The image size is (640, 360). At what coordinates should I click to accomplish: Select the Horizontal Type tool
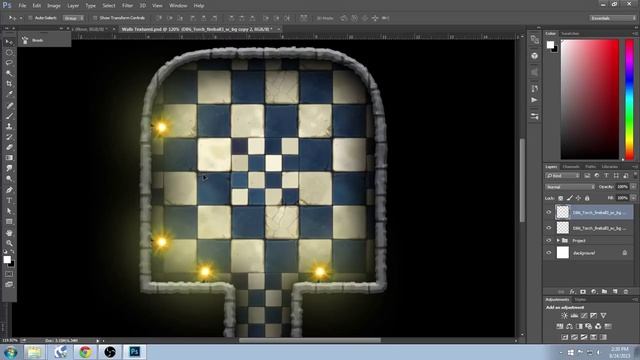9,201
